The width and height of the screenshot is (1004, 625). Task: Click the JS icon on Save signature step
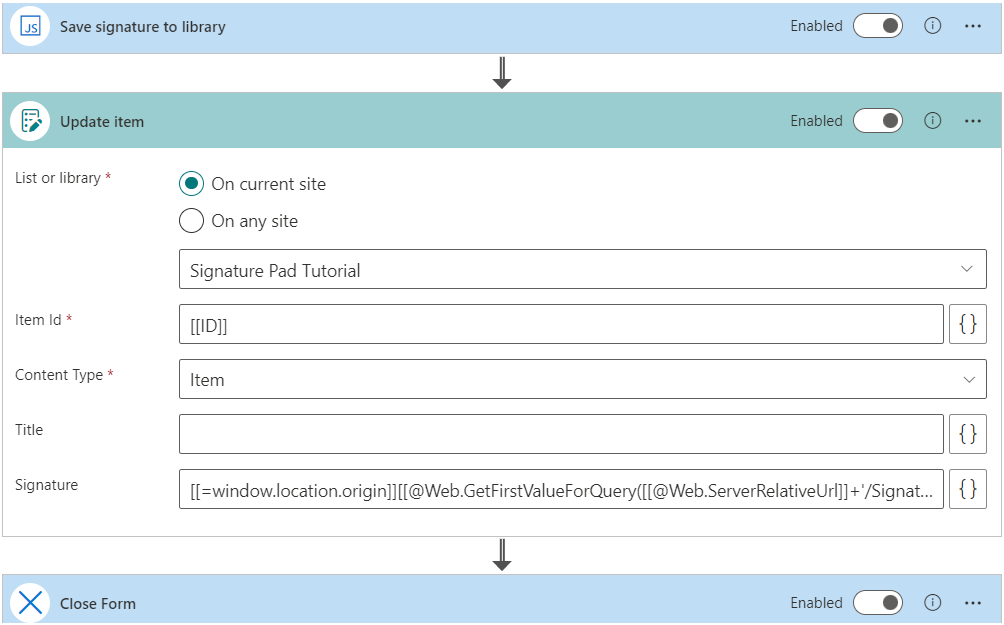[x=30, y=27]
